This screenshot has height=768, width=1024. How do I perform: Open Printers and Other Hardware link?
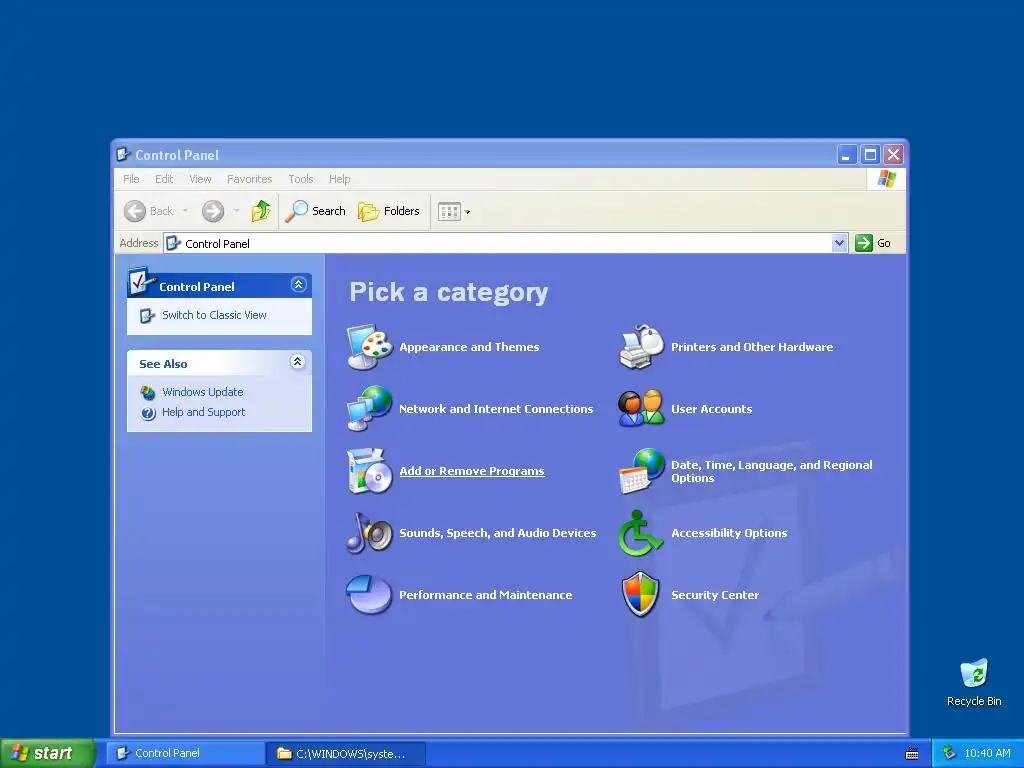pyautogui.click(x=752, y=347)
